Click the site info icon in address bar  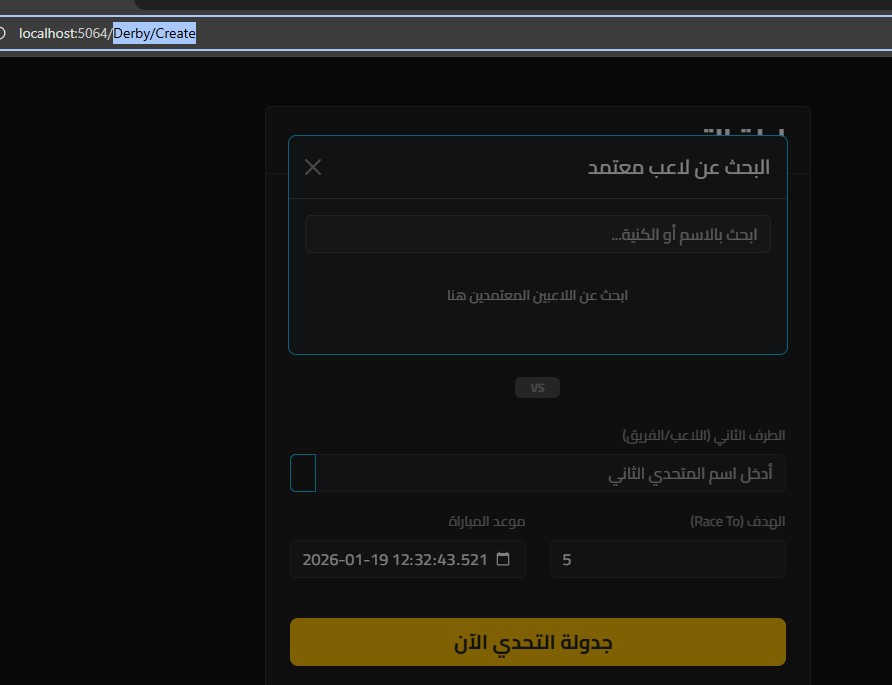3,34
